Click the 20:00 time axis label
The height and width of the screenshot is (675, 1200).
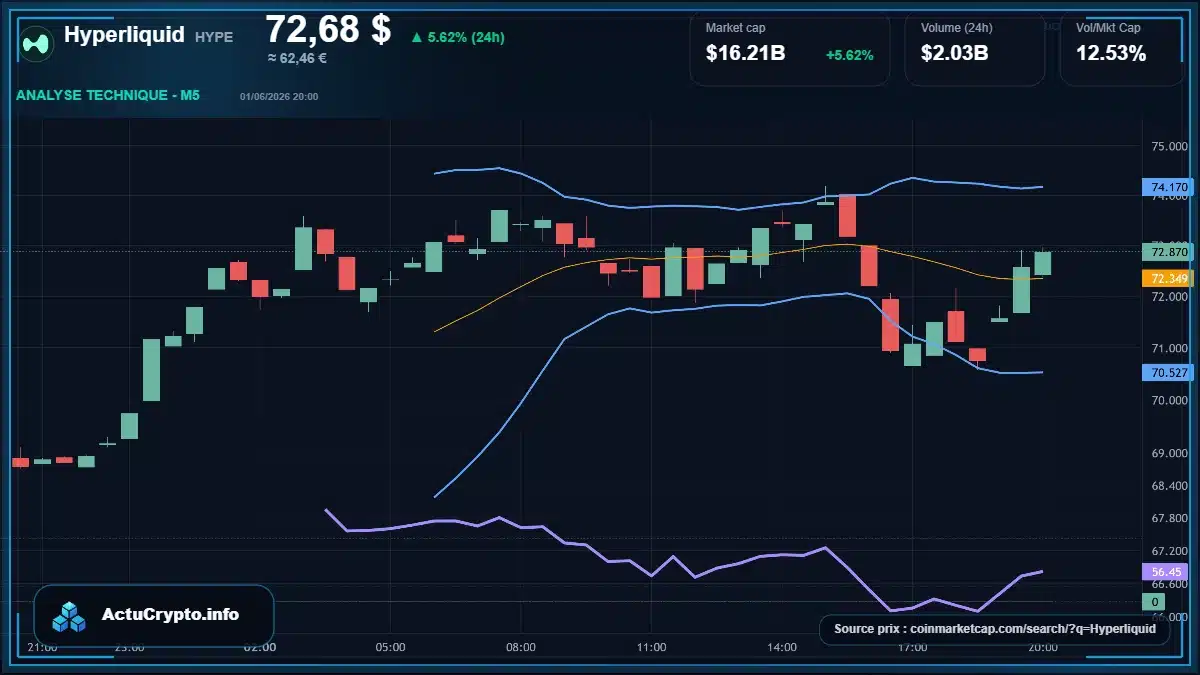[x=1043, y=647]
